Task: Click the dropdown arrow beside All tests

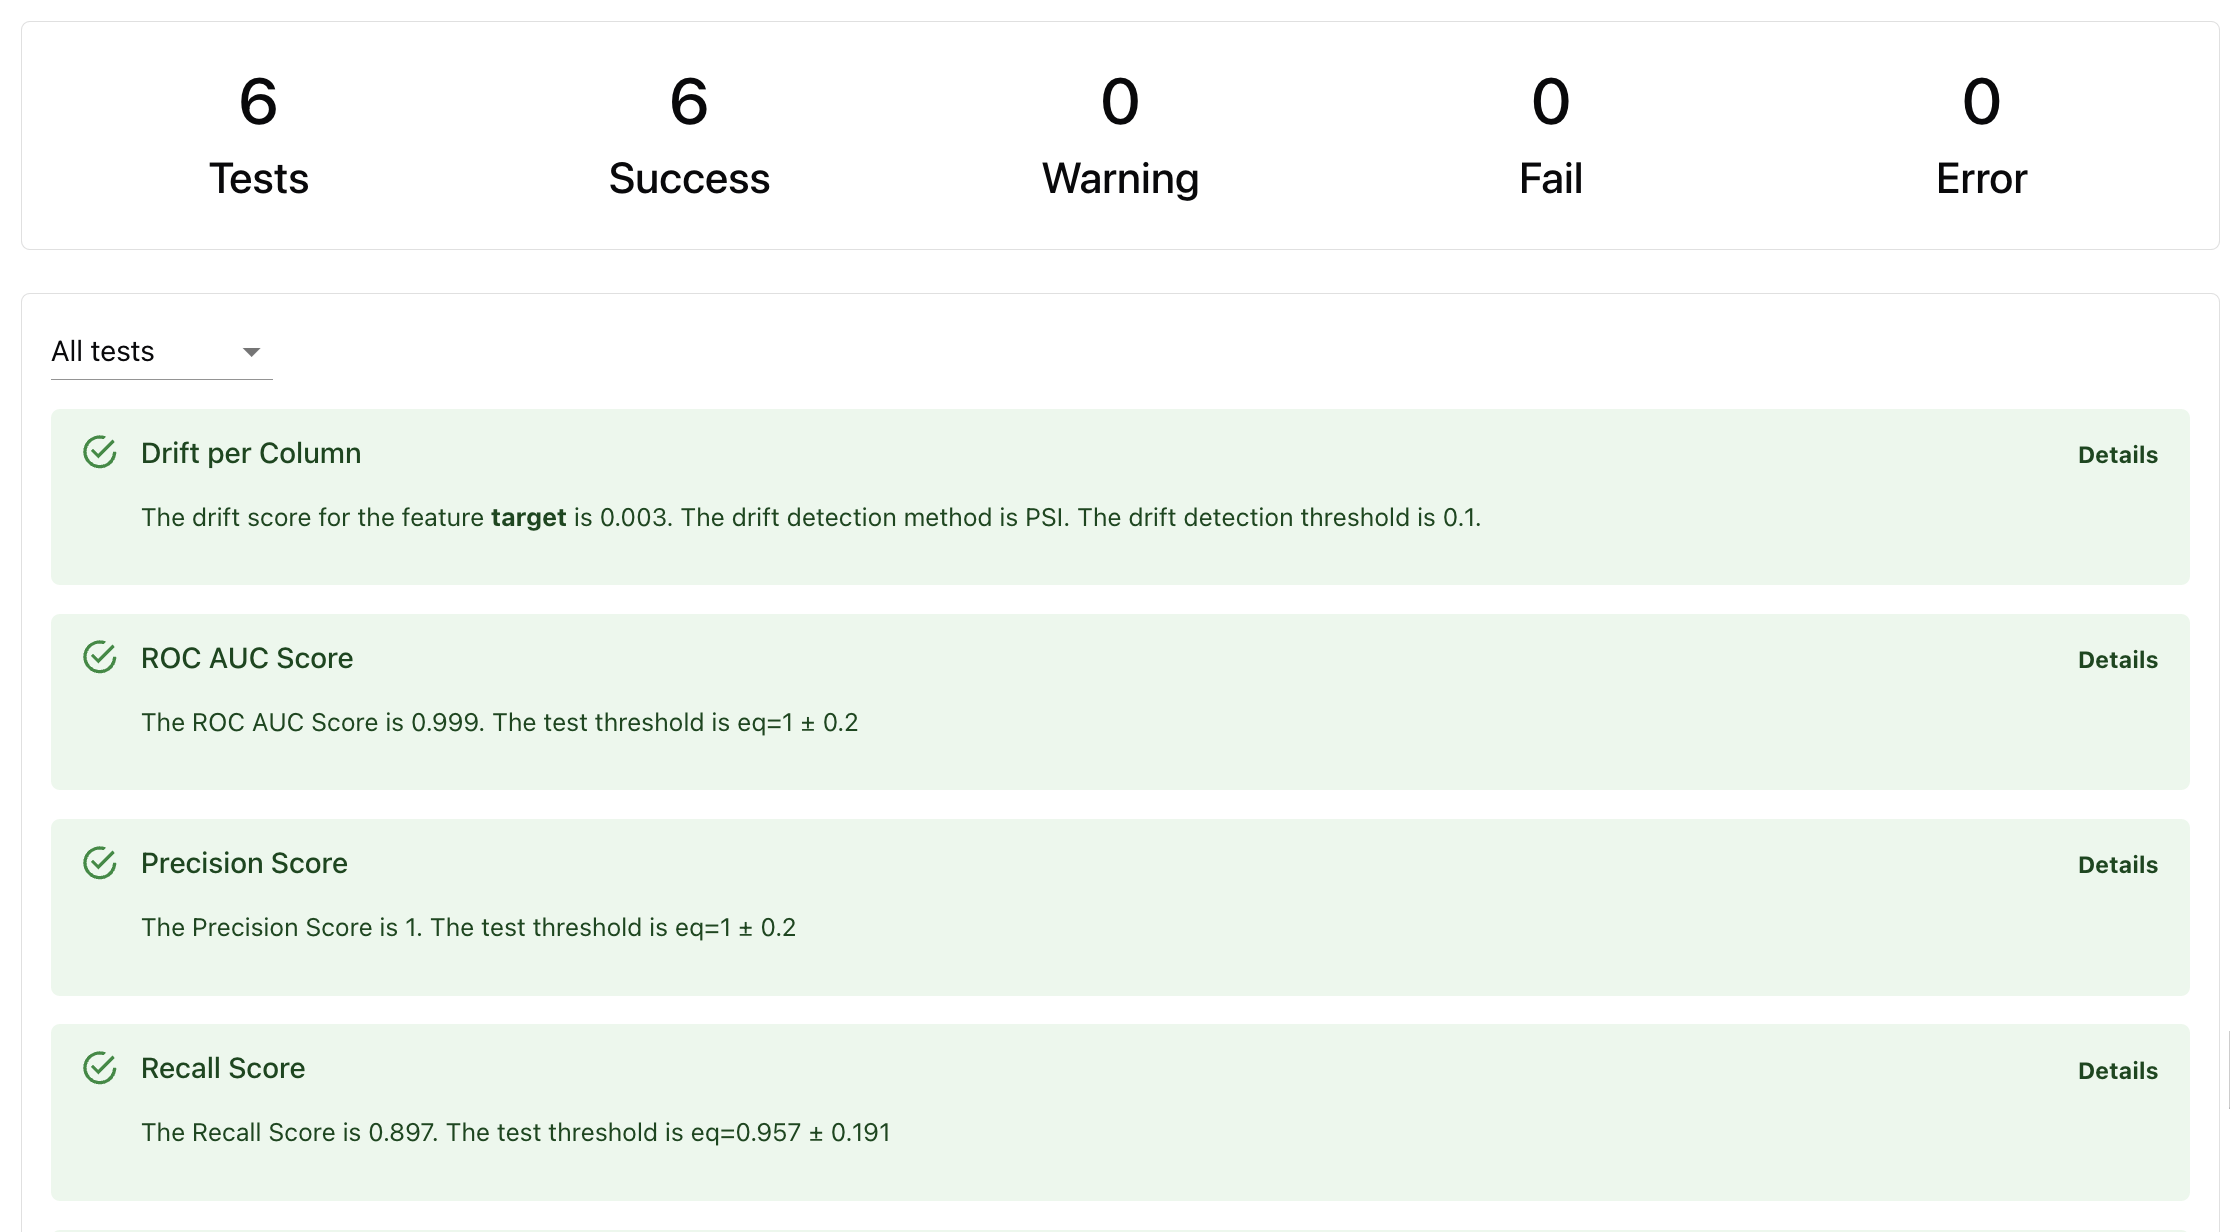Action: coord(251,352)
